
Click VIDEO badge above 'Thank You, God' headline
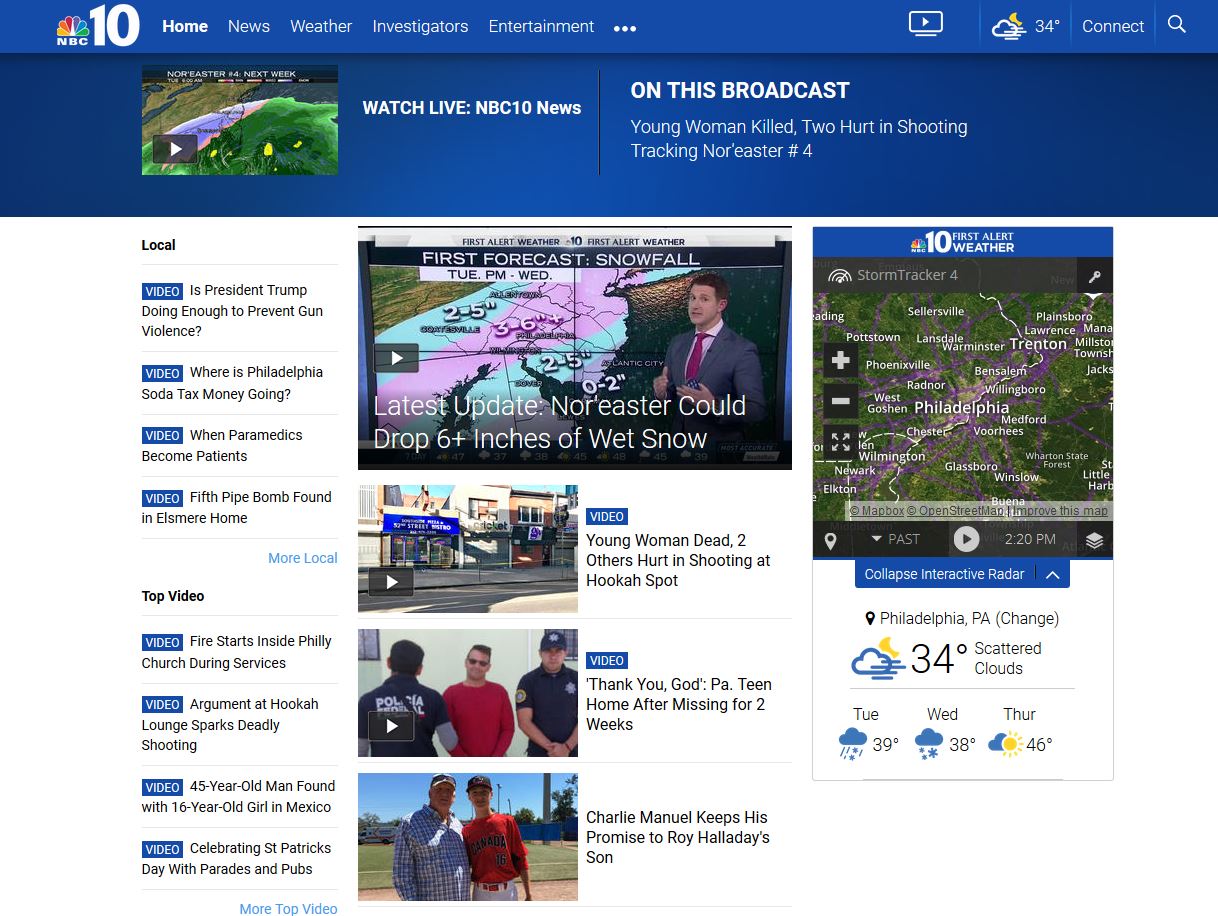point(607,661)
